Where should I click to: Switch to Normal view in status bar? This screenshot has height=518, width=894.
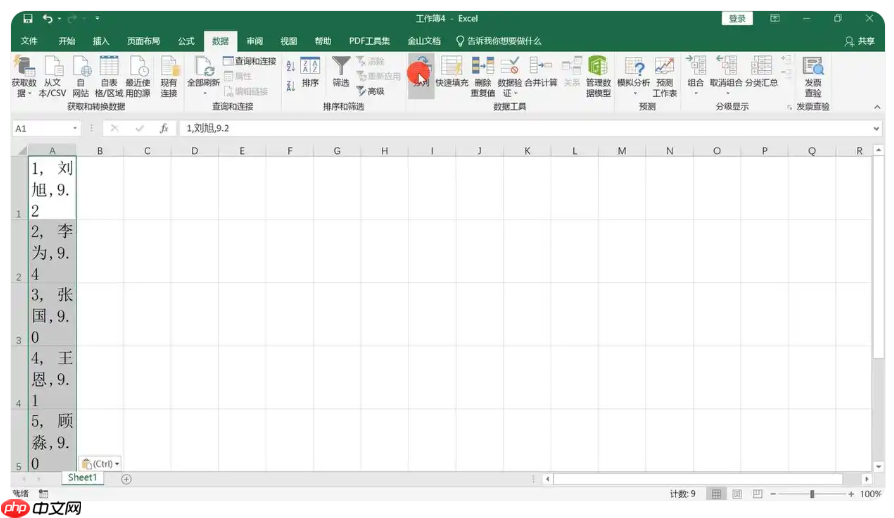[717, 494]
